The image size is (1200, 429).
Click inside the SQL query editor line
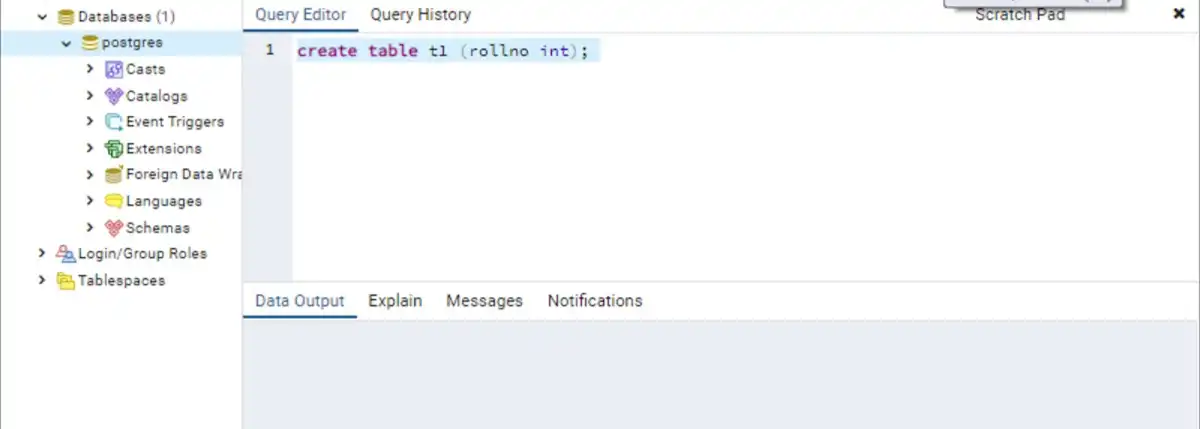coord(700,51)
